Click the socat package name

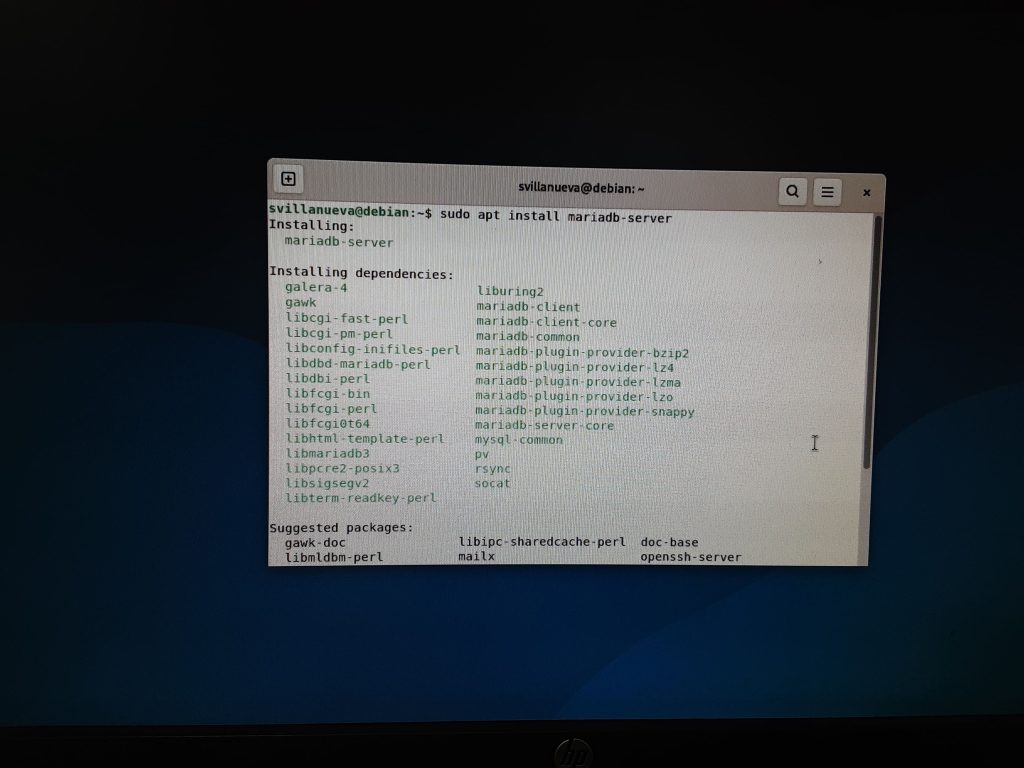click(492, 484)
